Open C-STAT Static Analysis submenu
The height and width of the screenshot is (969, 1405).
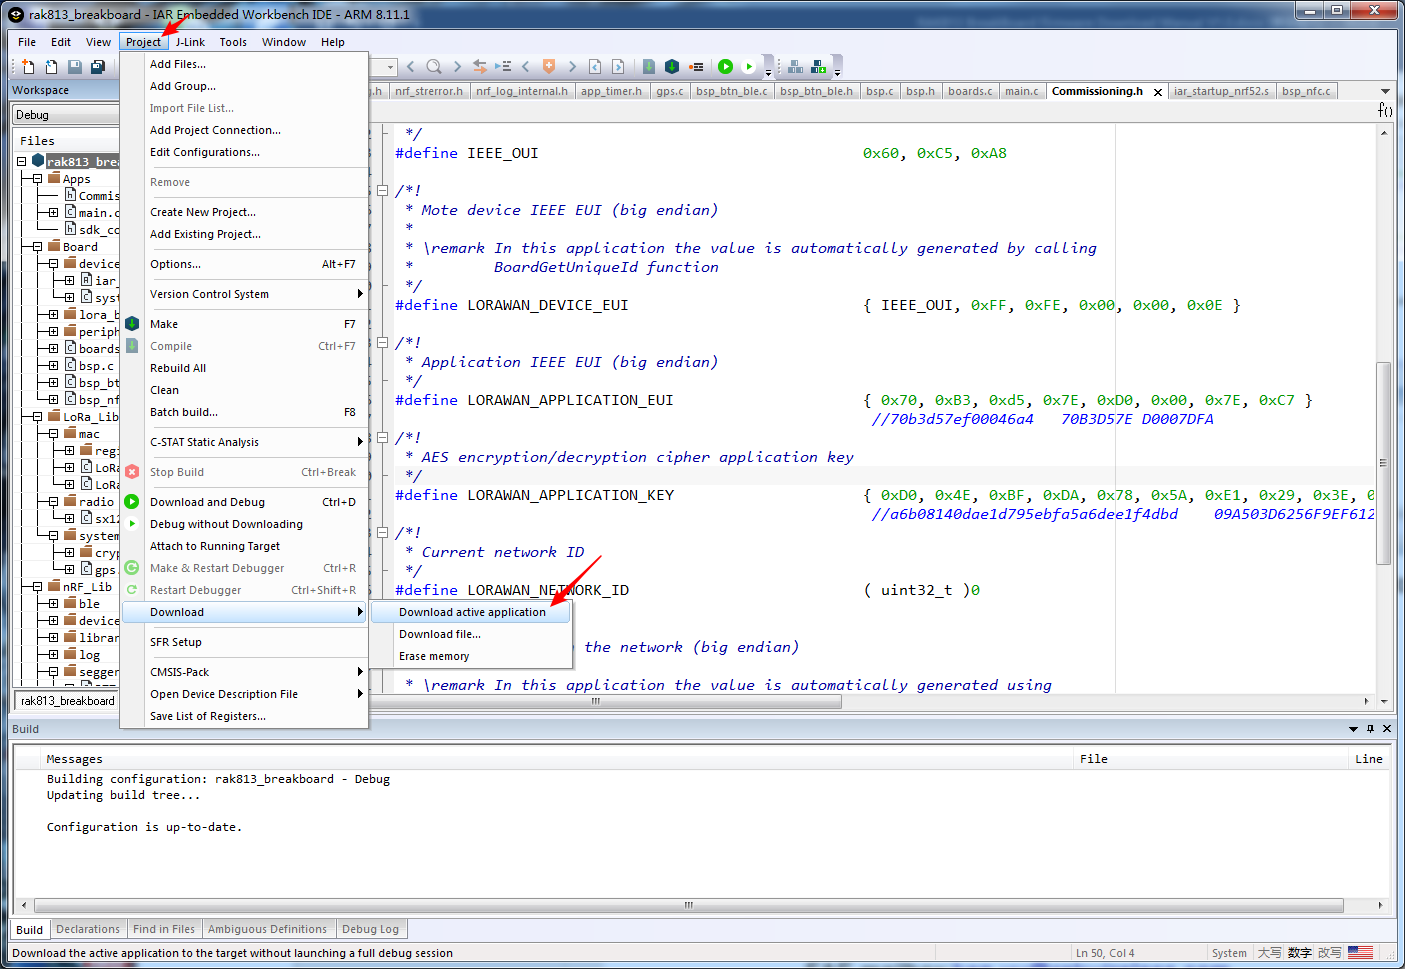pyautogui.click(x=244, y=442)
